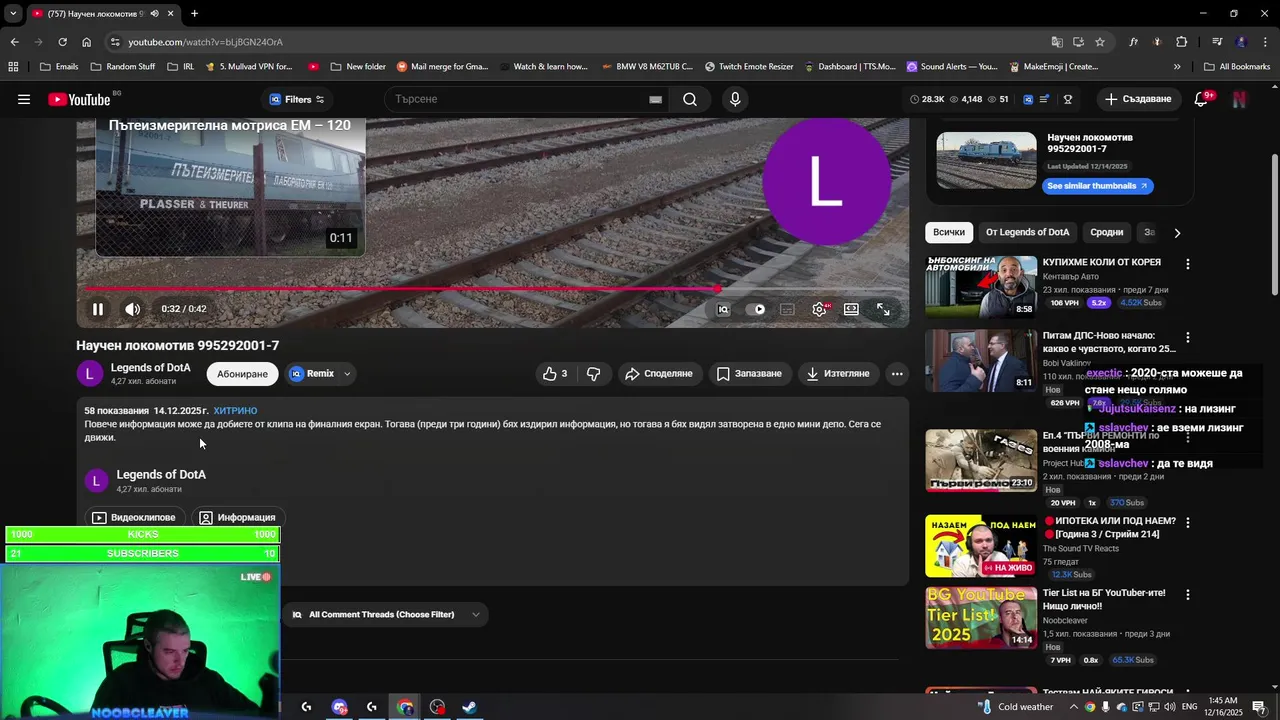Open a new browser tab
This screenshot has width=1280, height=720.
click(194, 14)
